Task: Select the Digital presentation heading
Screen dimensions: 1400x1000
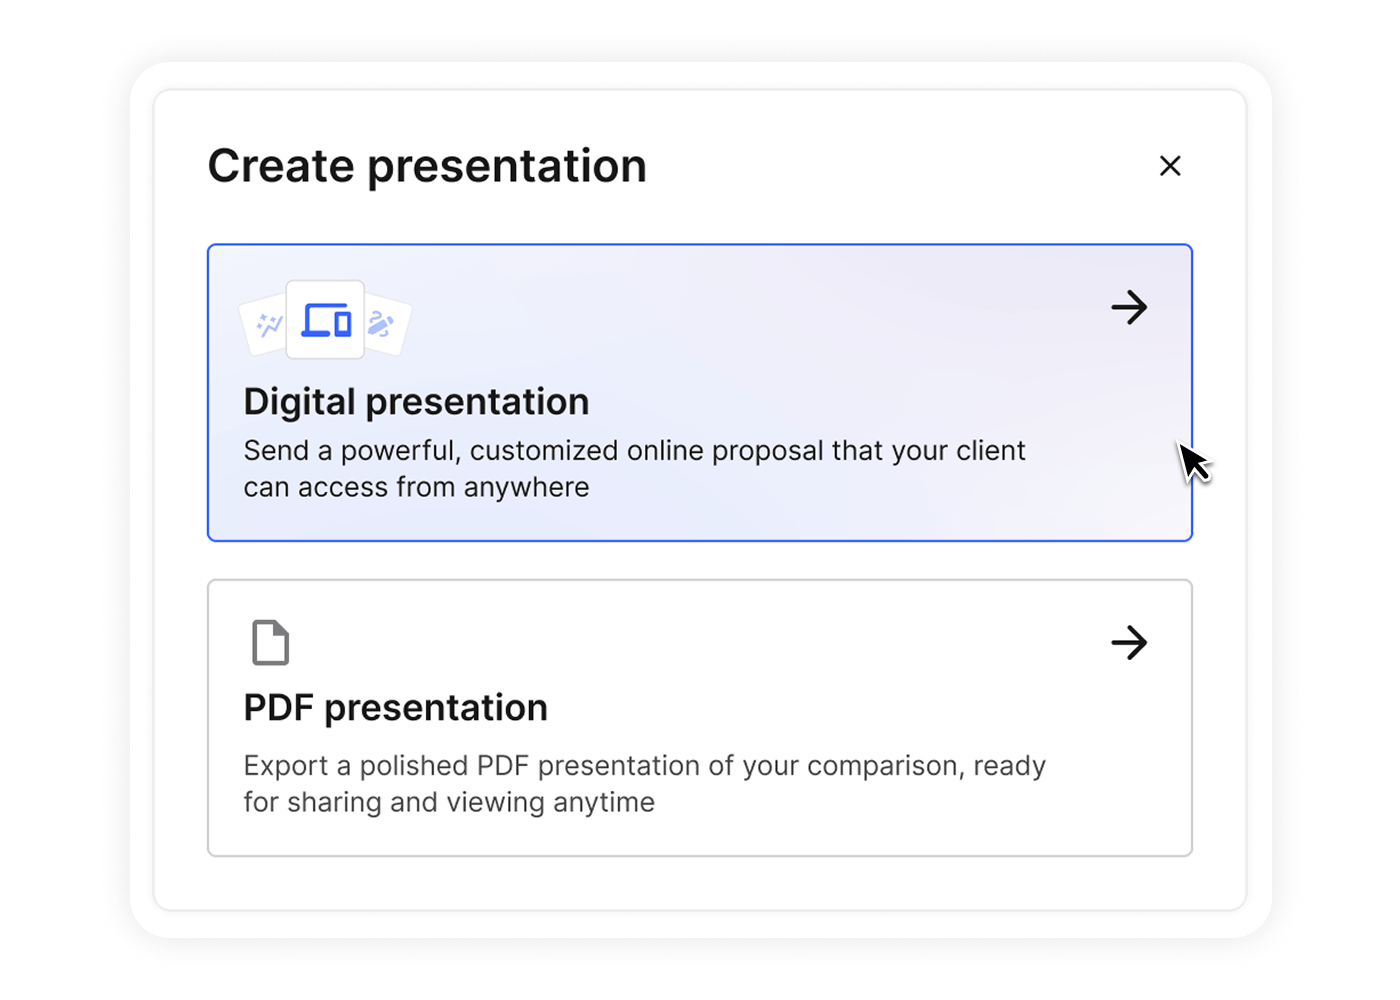Action: pos(416,402)
